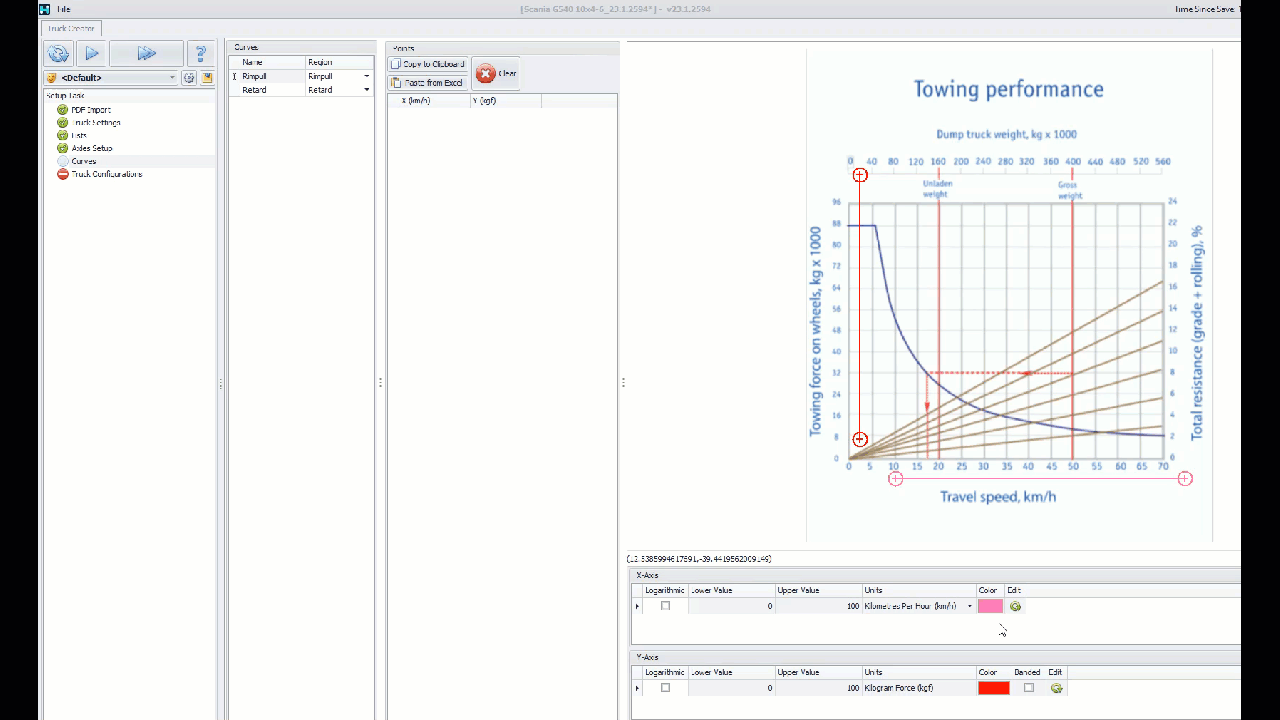Enable Logarithmic checkbox for the X-Axis
The height and width of the screenshot is (720, 1280).
coord(665,606)
